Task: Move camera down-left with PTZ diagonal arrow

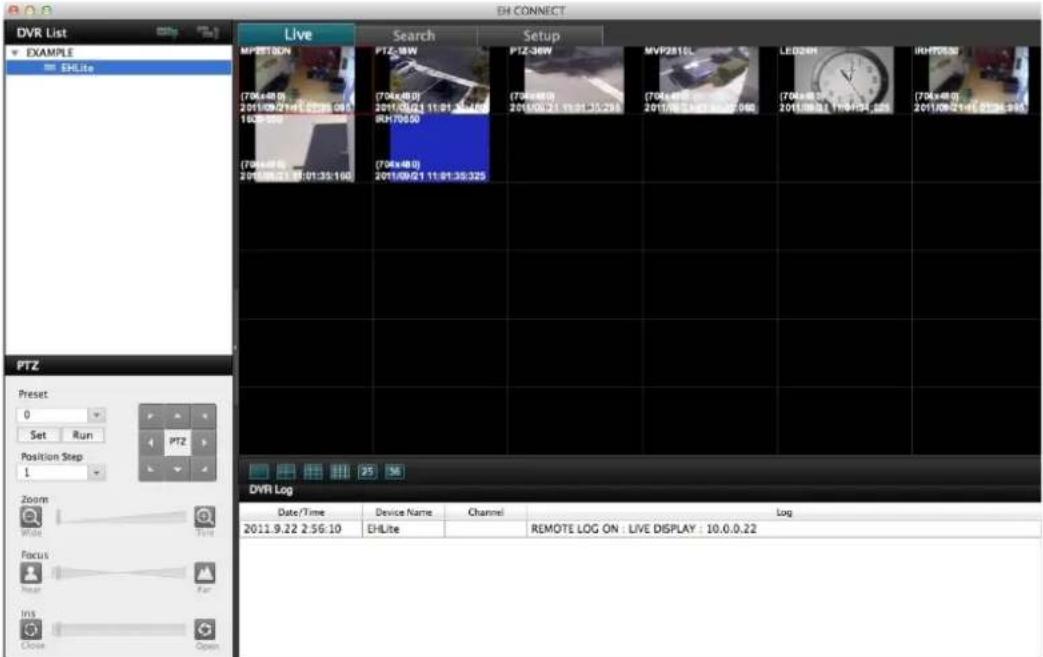Action: coord(151,469)
